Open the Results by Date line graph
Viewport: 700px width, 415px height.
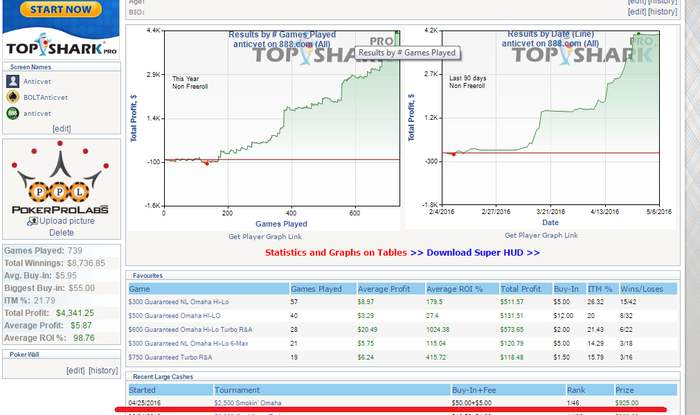[541, 127]
